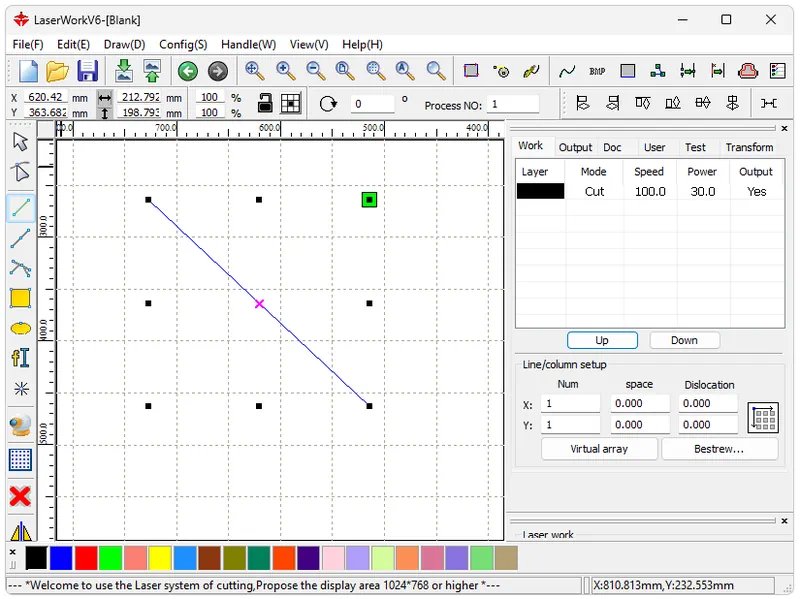Open a file with the folder icon
The width and height of the screenshot is (800, 599).
(x=57, y=71)
